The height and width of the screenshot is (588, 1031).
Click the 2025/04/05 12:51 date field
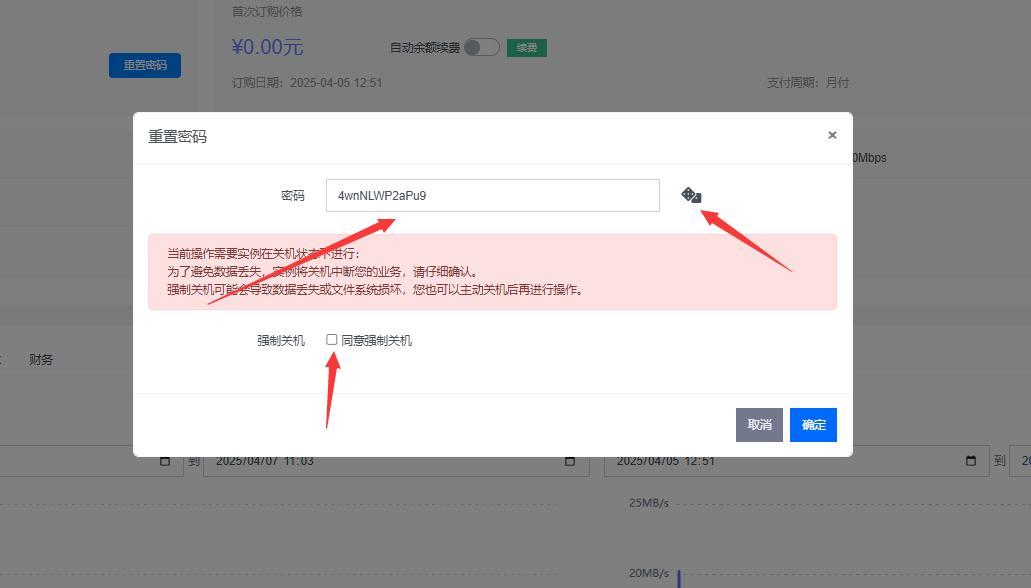[x=796, y=461]
